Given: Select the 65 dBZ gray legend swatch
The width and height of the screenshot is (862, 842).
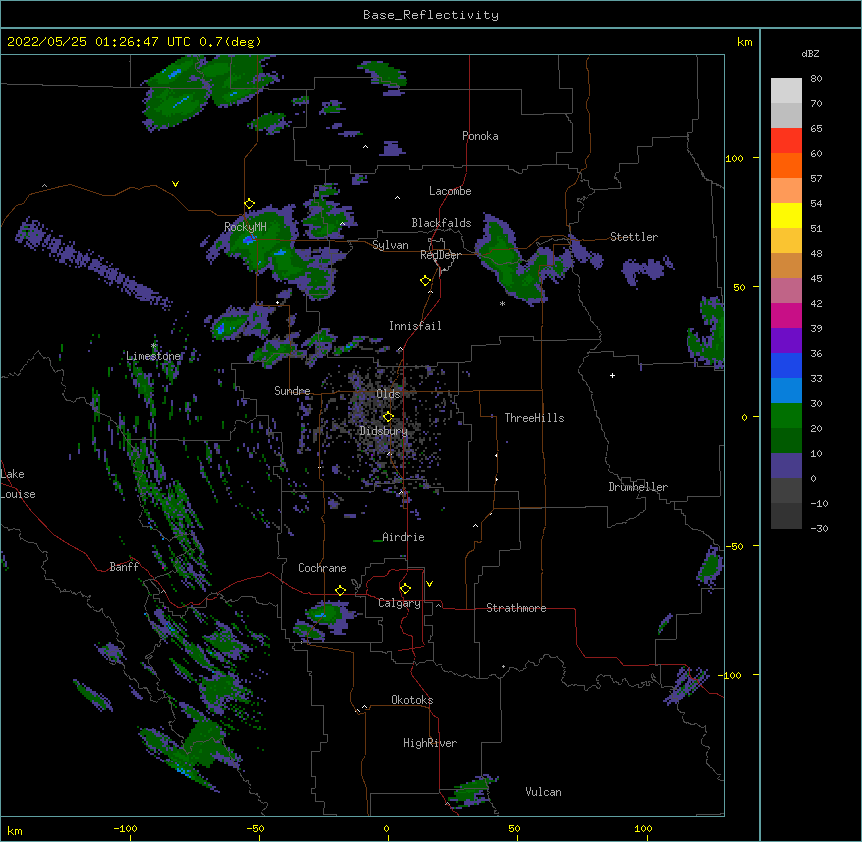Looking at the screenshot, I should (786, 115).
